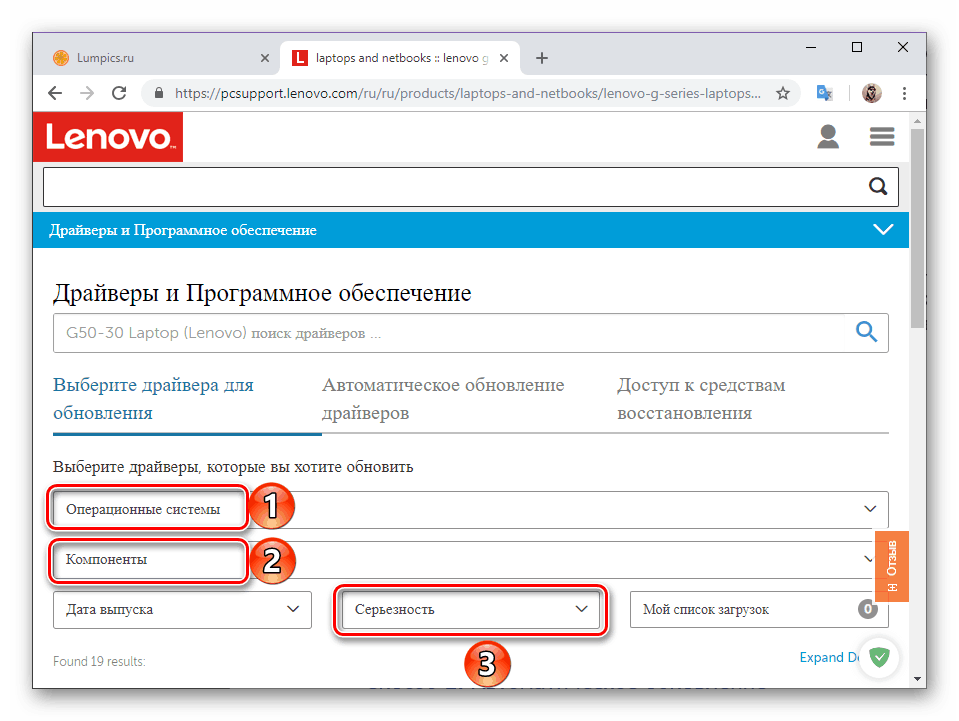Select the Выберите драйвера для обновления tab
The image size is (959, 721).
coord(154,399)
